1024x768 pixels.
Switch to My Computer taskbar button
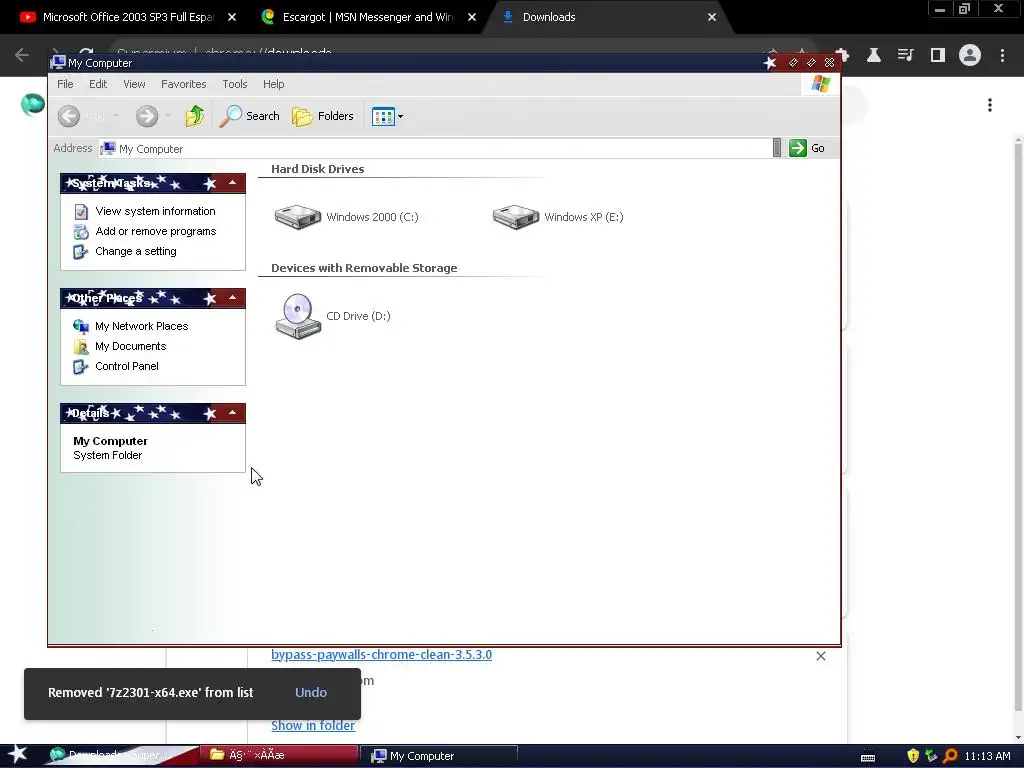[x=439, y=756]
